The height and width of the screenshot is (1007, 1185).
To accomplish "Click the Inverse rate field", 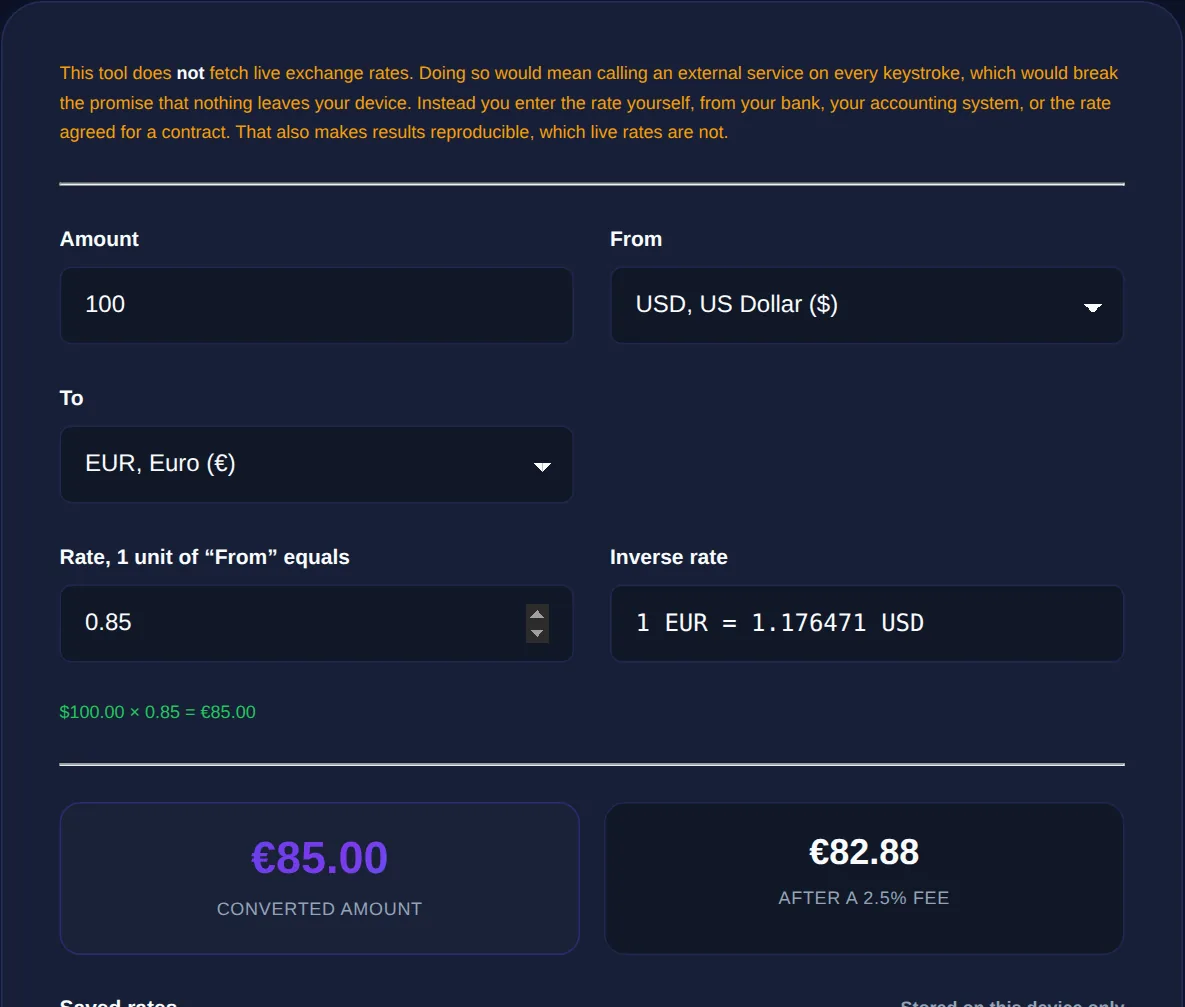I will tap(867, 623).
